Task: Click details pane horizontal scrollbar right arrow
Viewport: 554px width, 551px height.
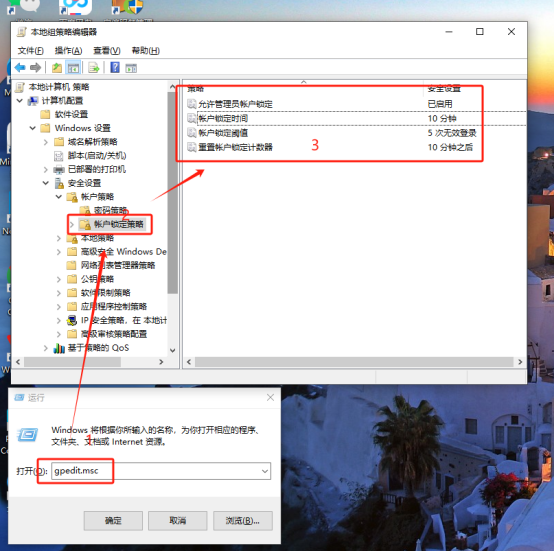Action: pos(520,362)
